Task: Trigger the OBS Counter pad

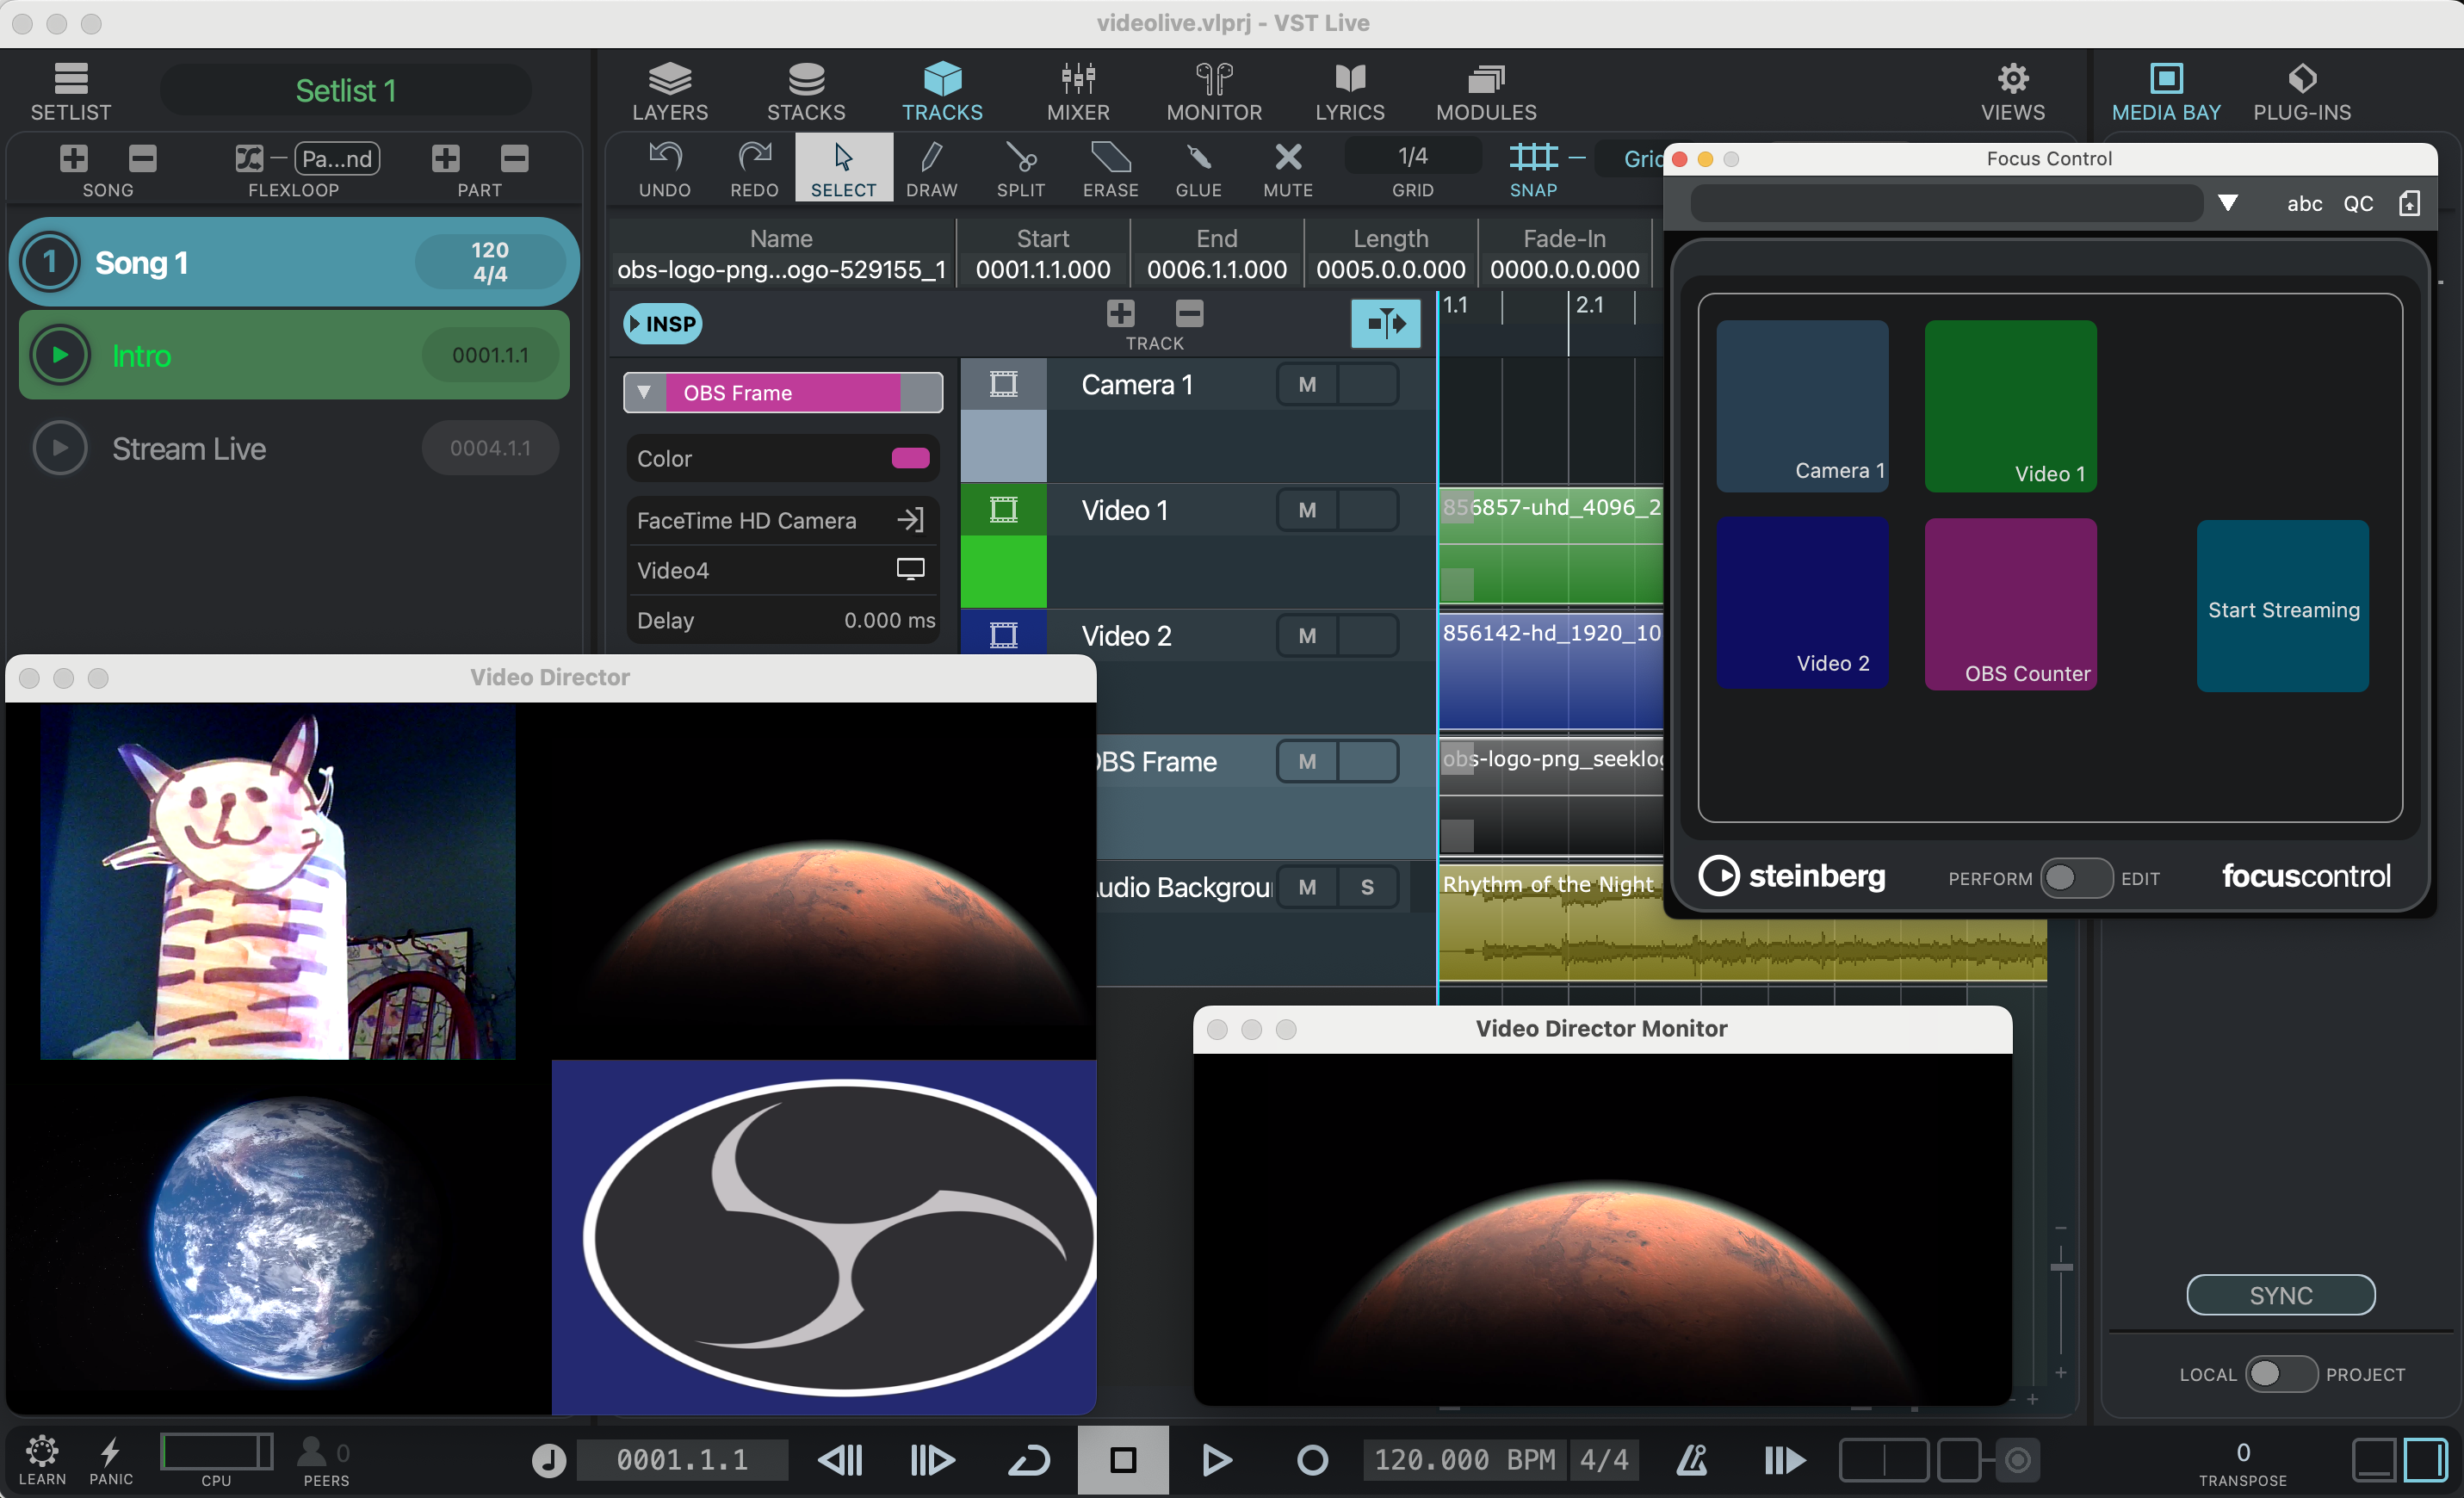Action: 2011,604
